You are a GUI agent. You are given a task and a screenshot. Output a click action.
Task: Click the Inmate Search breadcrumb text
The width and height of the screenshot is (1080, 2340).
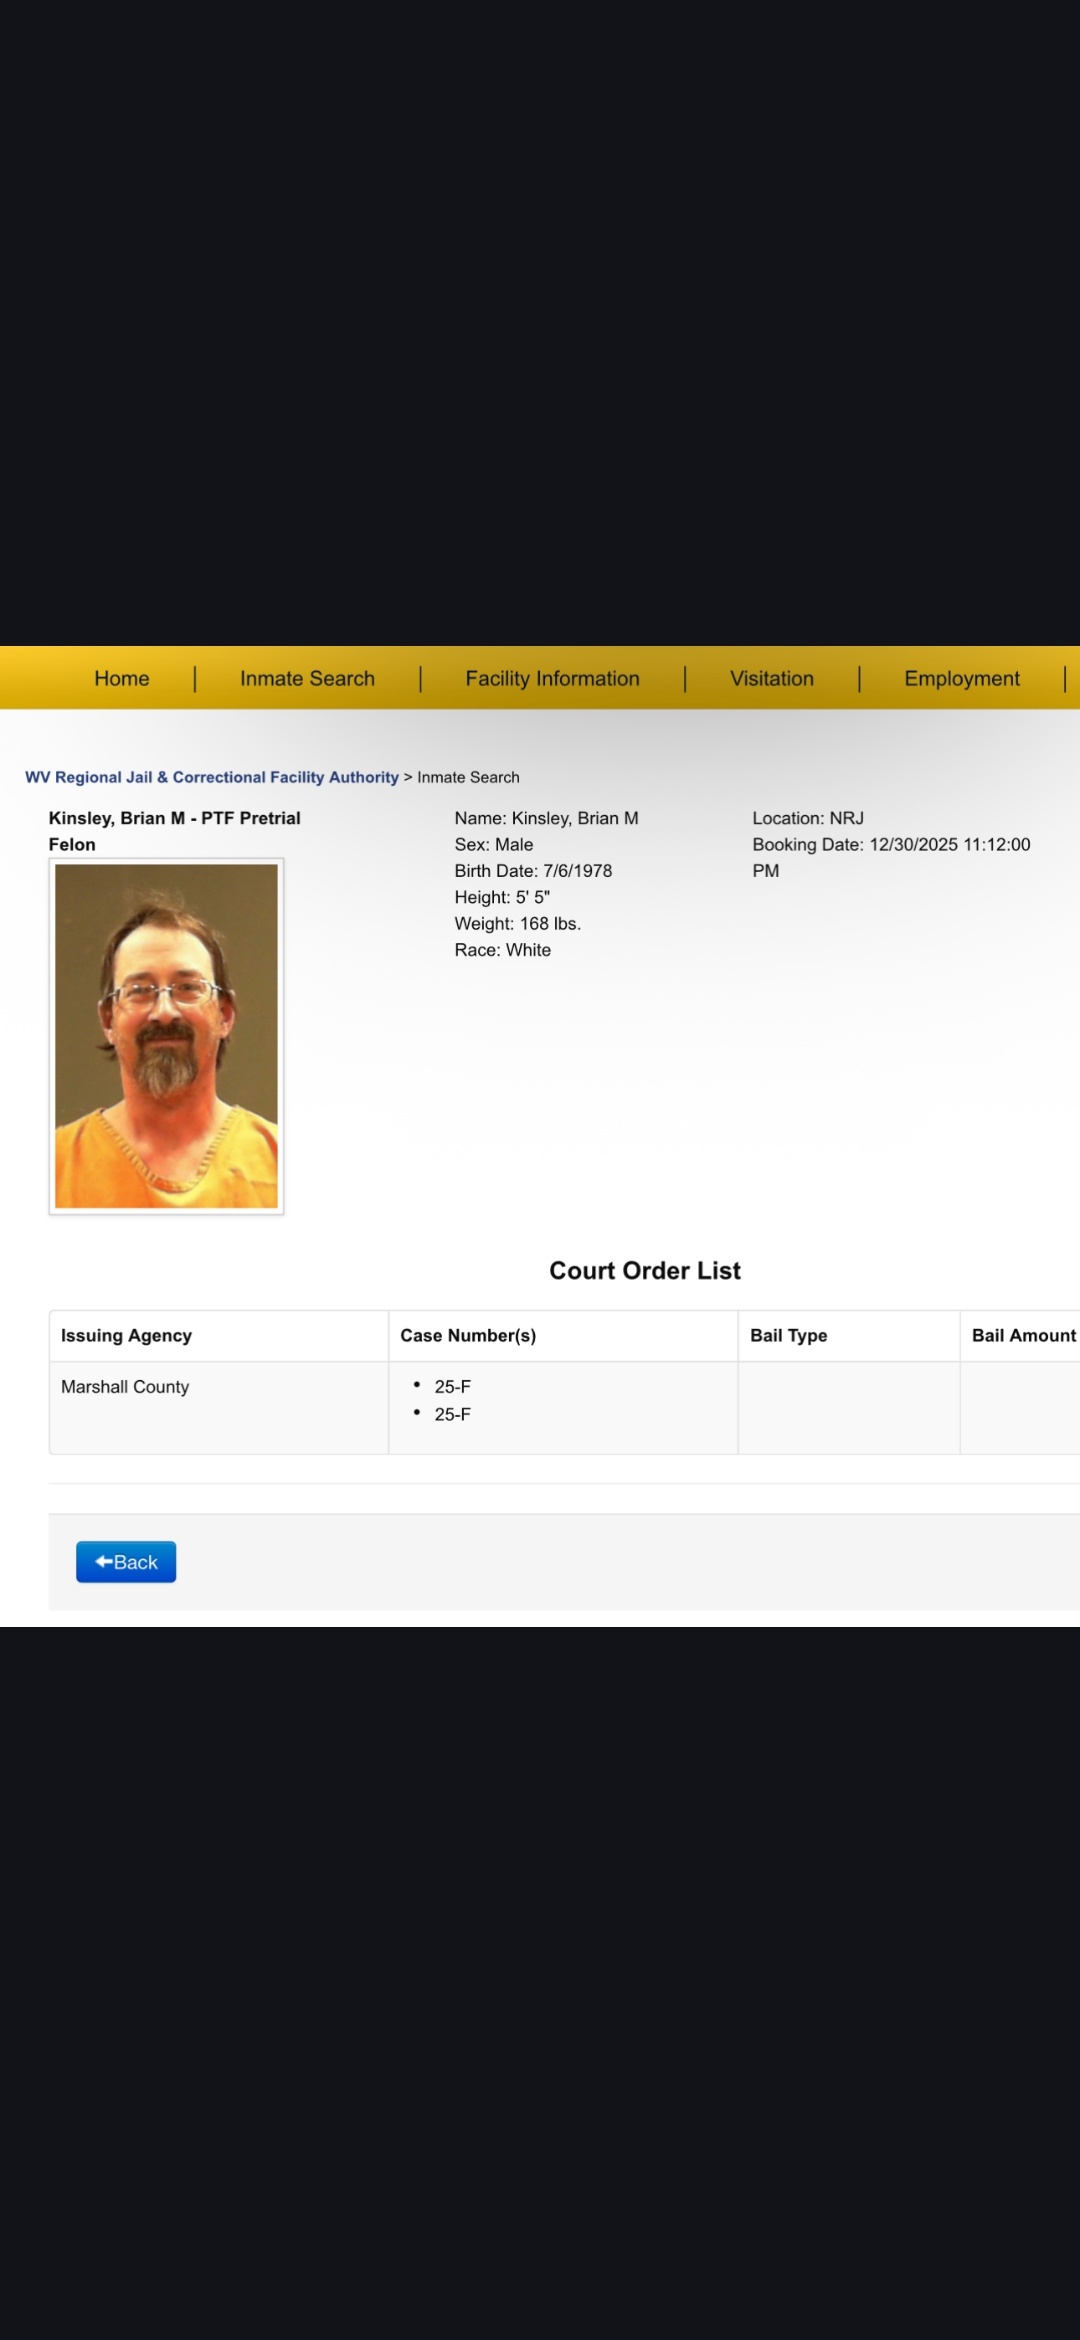[x=468, y=777]
